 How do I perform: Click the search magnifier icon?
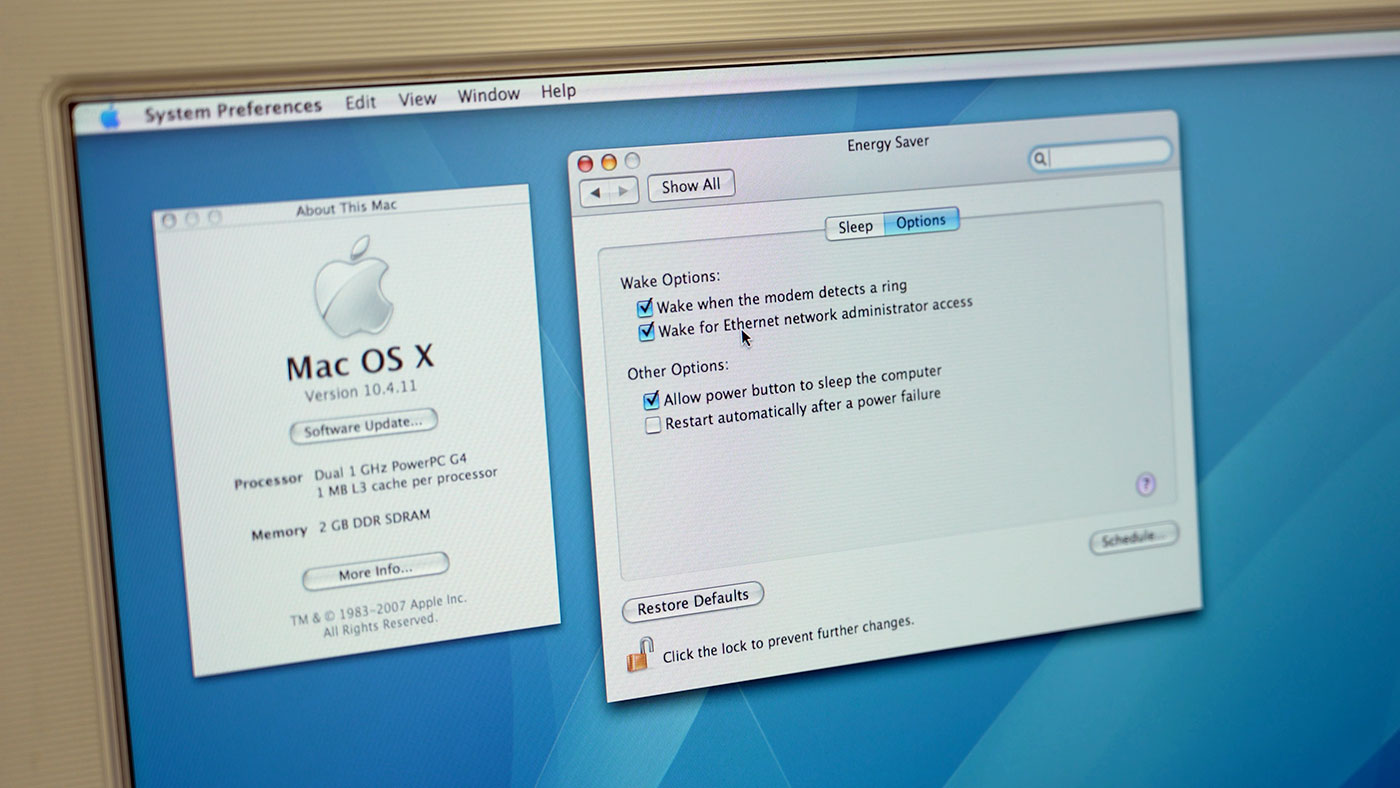1040,158
